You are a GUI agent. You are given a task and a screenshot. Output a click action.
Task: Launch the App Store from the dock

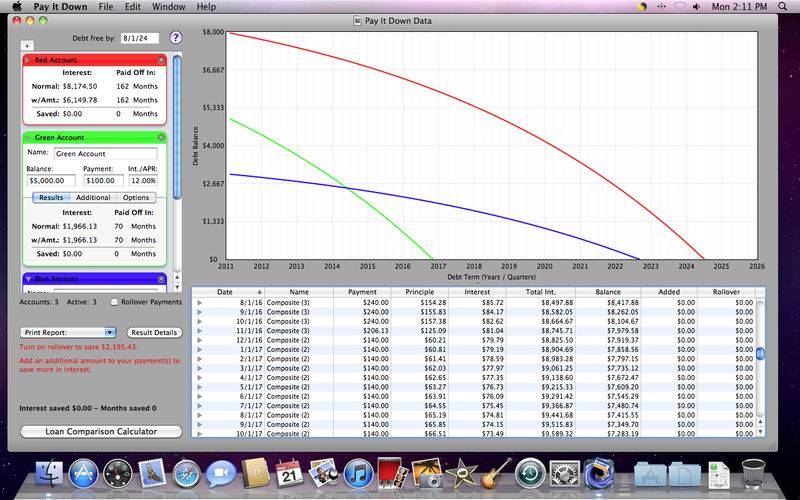point(83,473)
